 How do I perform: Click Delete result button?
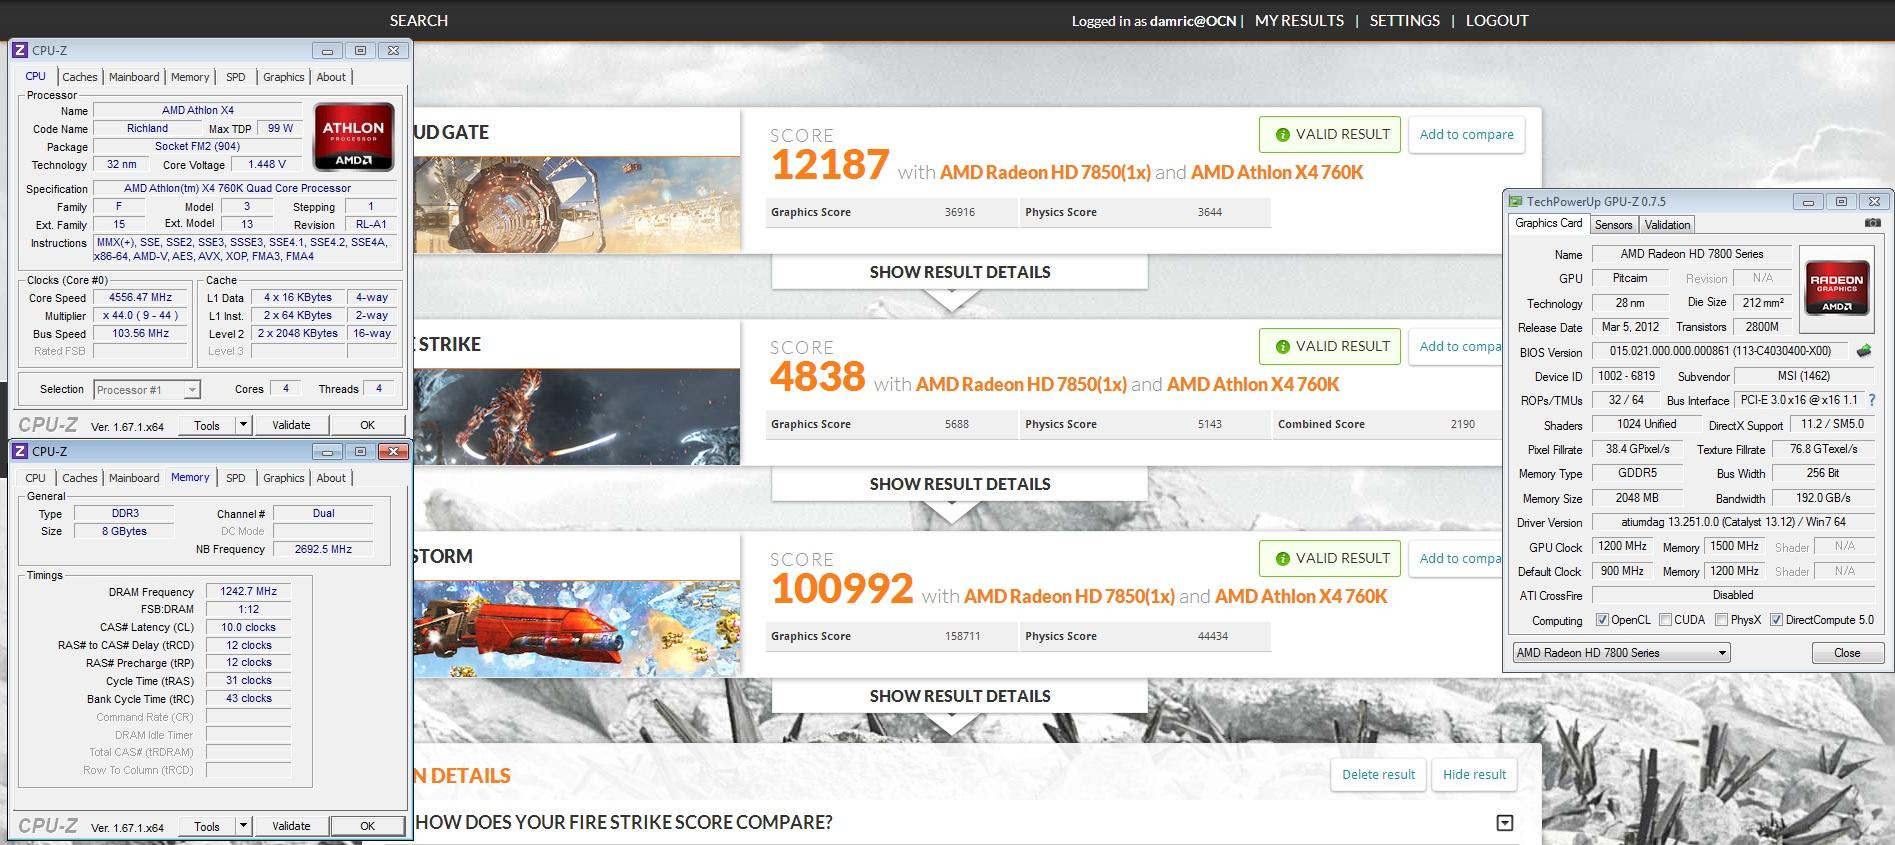(1378, 774)
